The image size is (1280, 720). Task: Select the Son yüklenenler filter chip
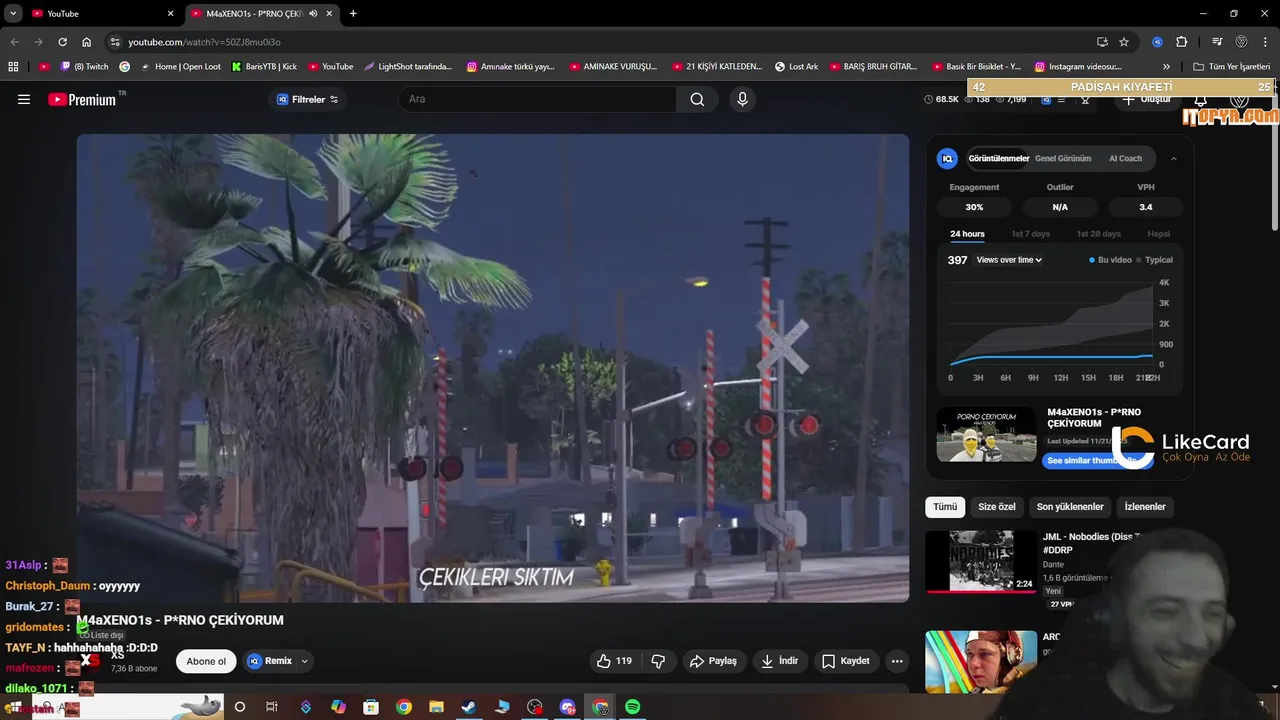coord(1070,507)
